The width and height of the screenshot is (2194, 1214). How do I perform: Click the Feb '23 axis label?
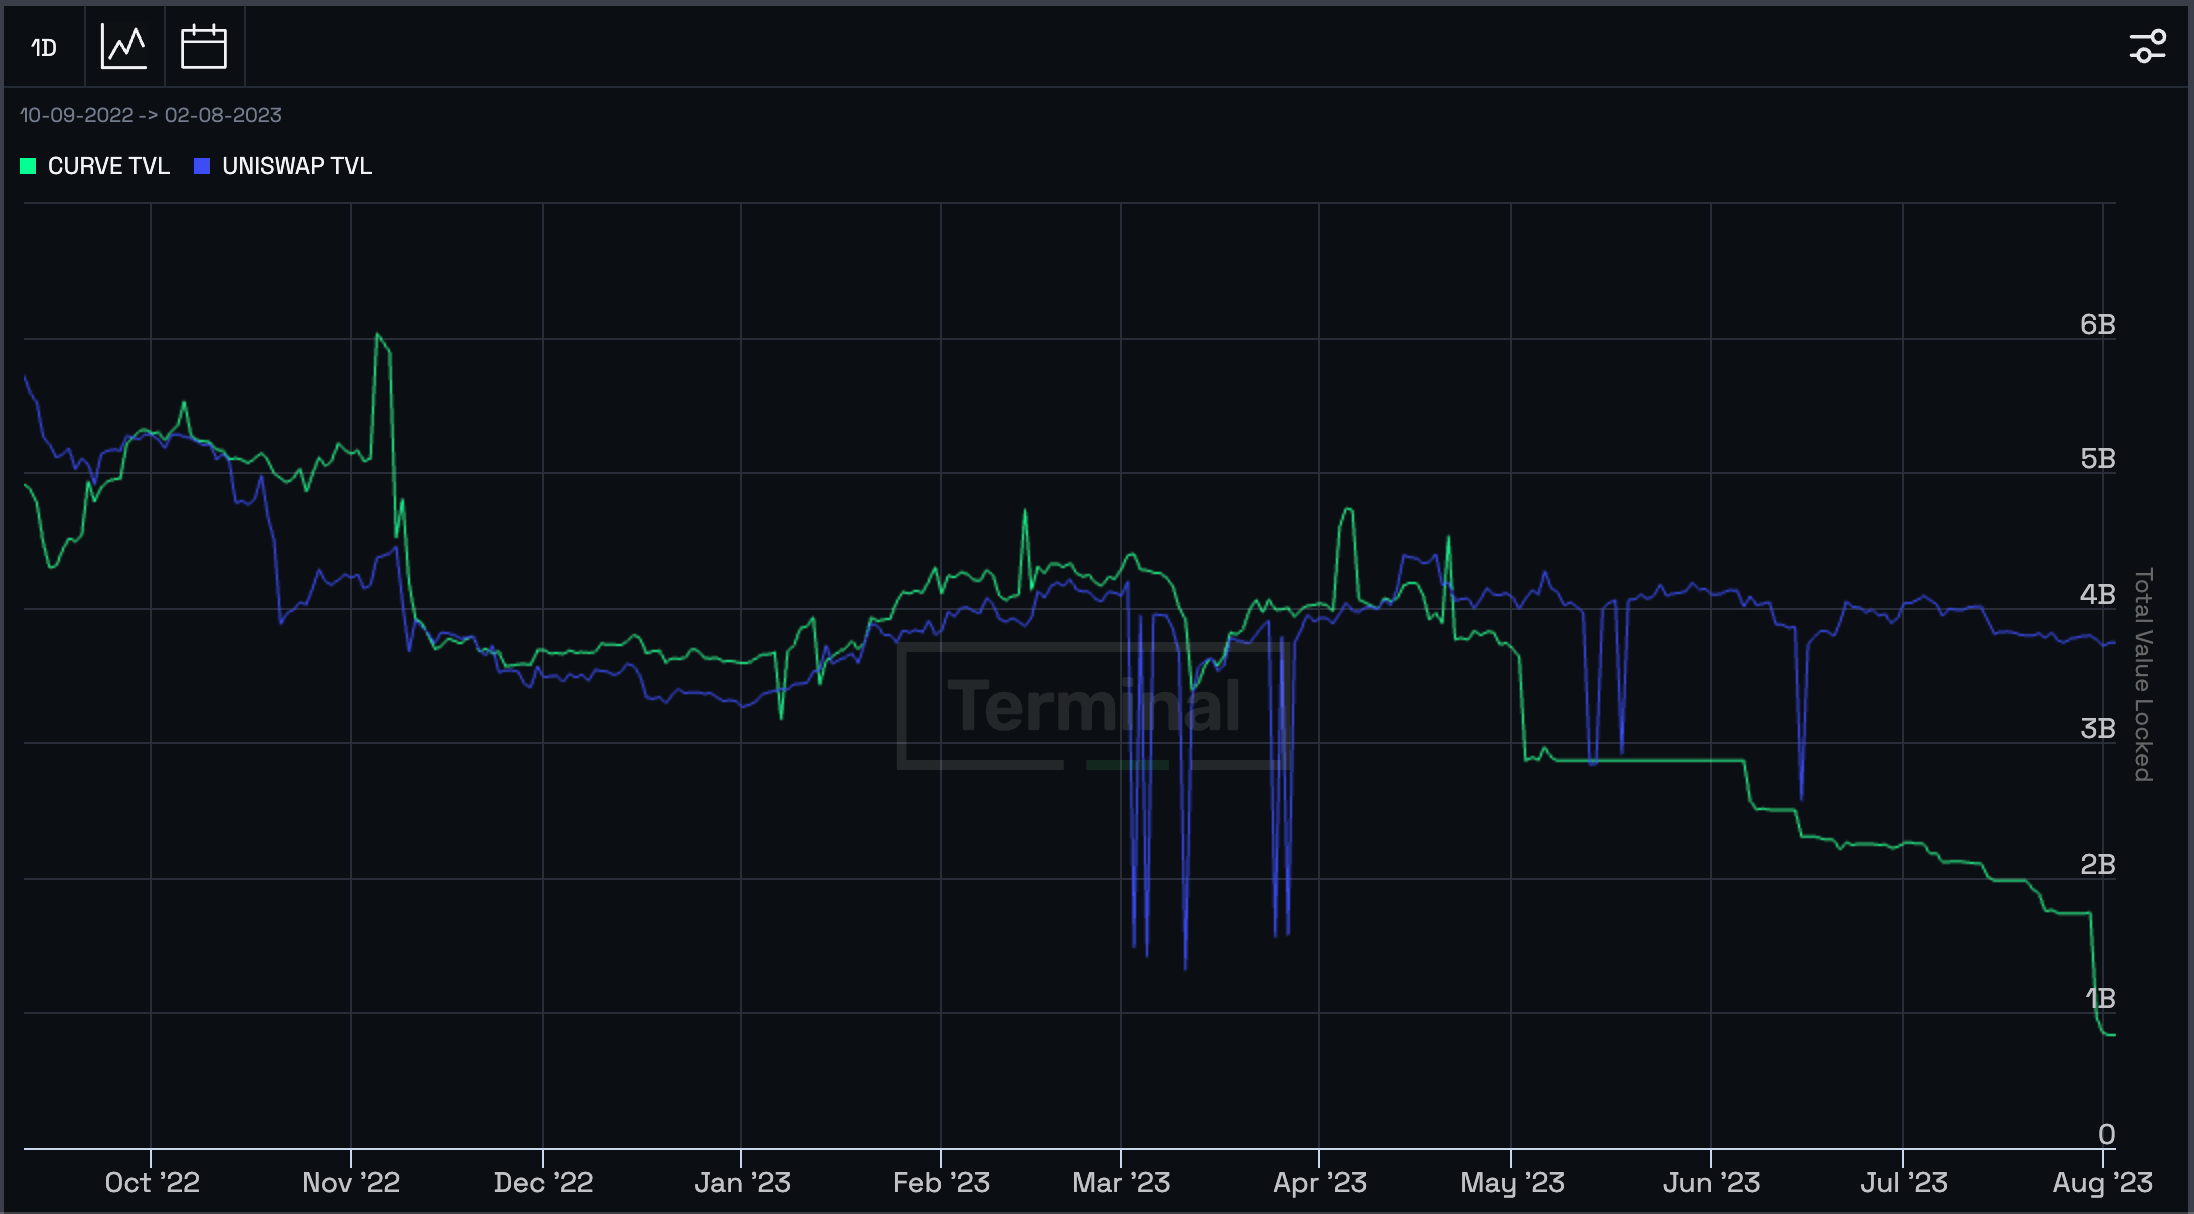point(941,1182)
